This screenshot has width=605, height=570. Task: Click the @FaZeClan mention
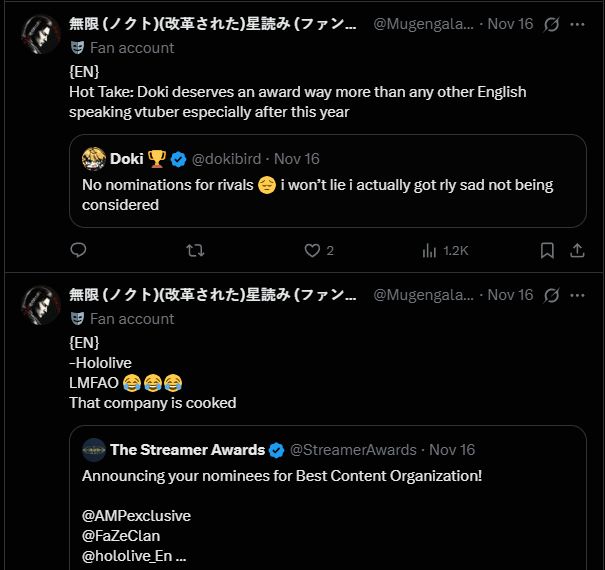click(120, 536)
